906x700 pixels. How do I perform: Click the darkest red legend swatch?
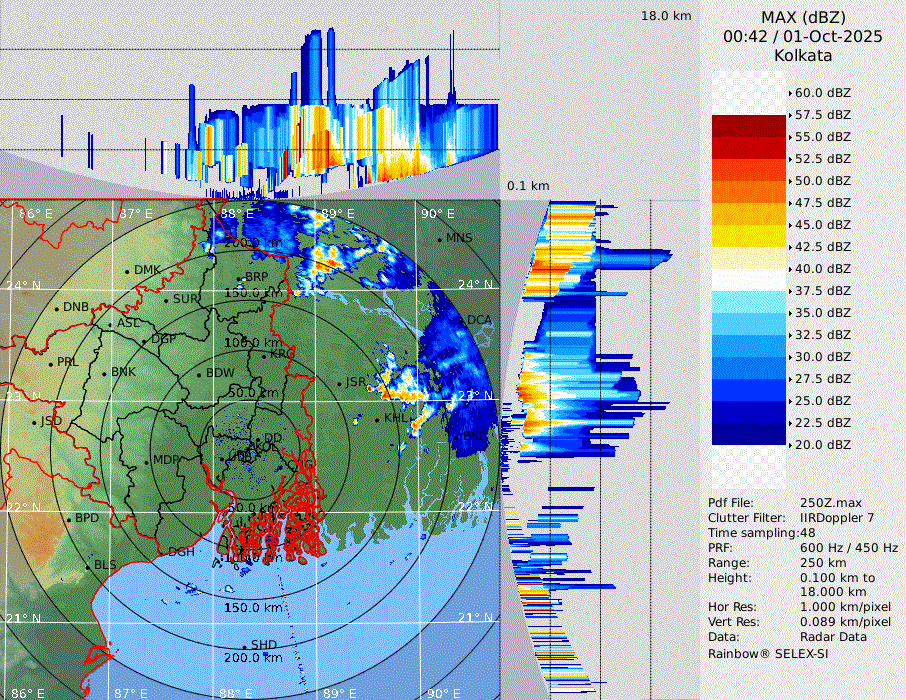click(x=748, y=126)
